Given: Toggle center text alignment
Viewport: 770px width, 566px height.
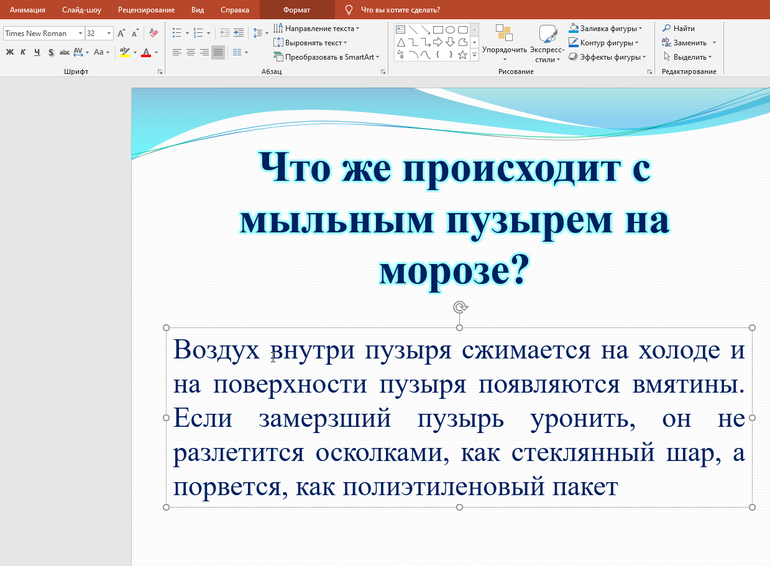Looking at the screenshot, I should tap(191, 52).
